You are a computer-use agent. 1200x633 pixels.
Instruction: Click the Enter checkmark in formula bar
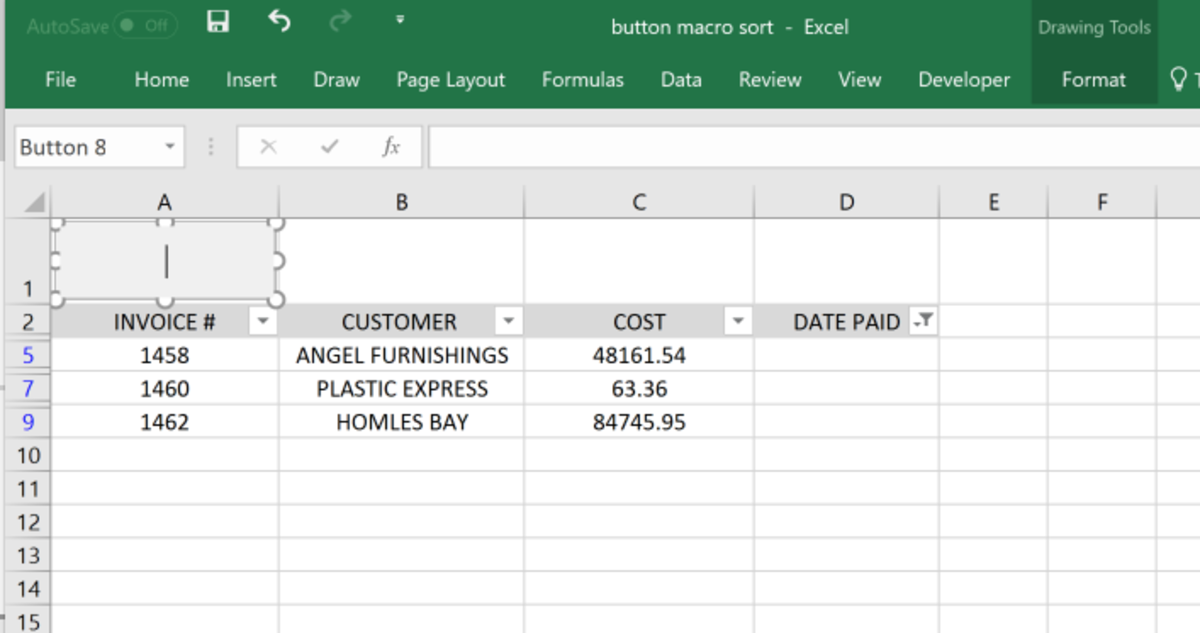[x=330, y=146]
